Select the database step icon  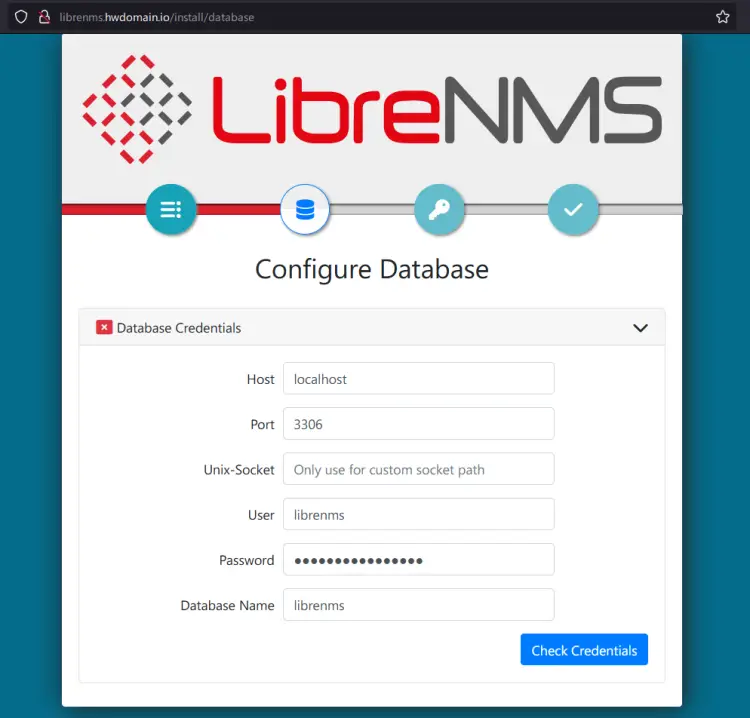(305, 210)
